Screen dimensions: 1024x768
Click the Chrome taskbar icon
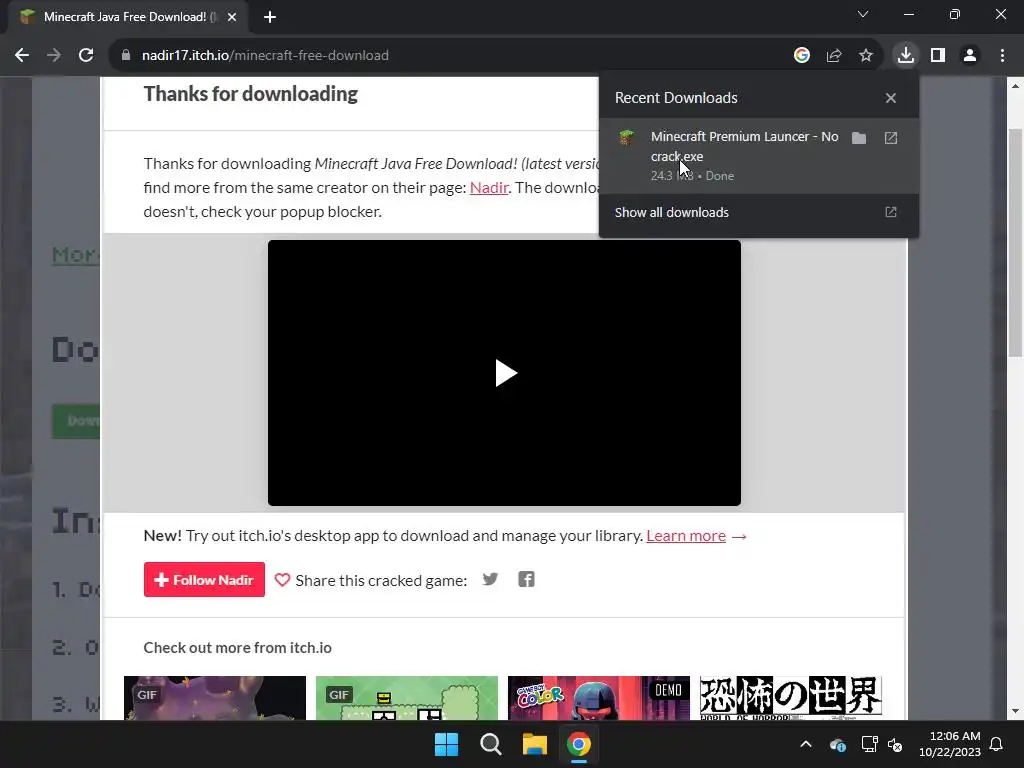click(579, 744)
